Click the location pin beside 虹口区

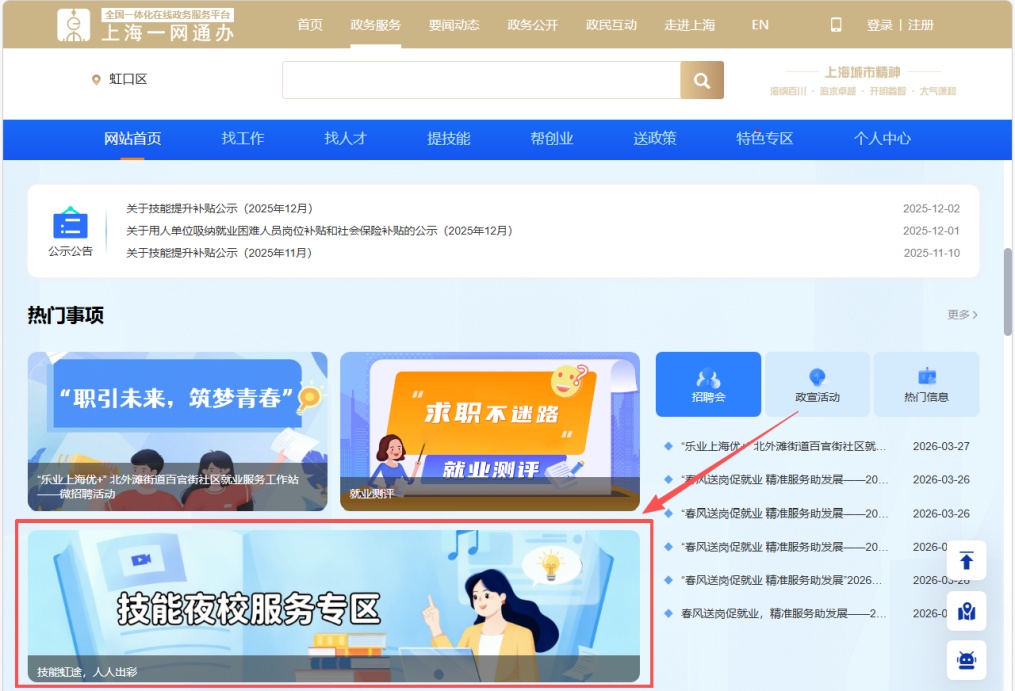point(96,80)
